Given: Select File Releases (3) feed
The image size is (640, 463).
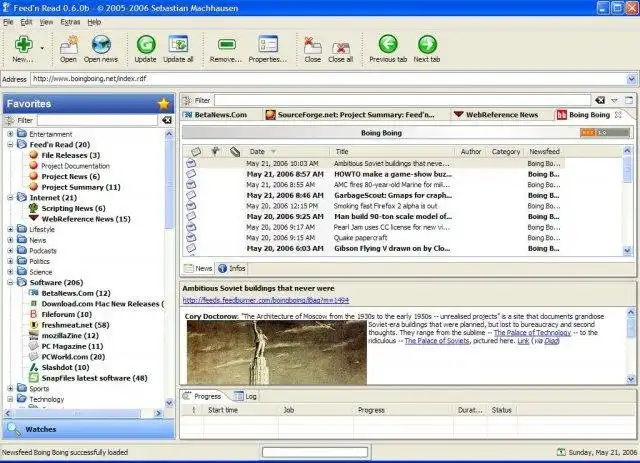Looking at the screenshot, I should [70, 155].
